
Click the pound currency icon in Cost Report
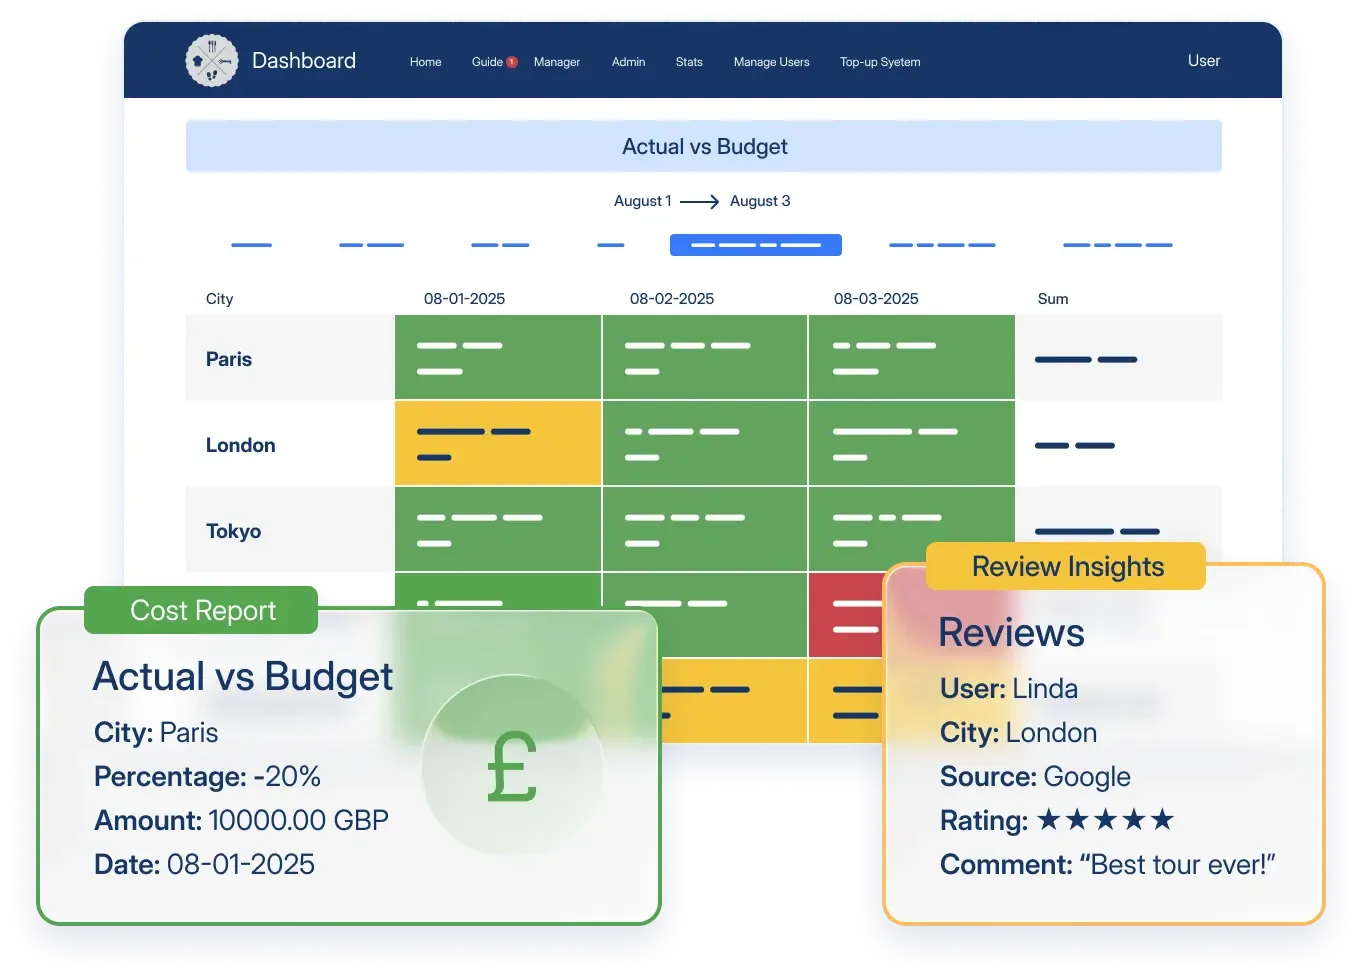[x=512, y=766]
